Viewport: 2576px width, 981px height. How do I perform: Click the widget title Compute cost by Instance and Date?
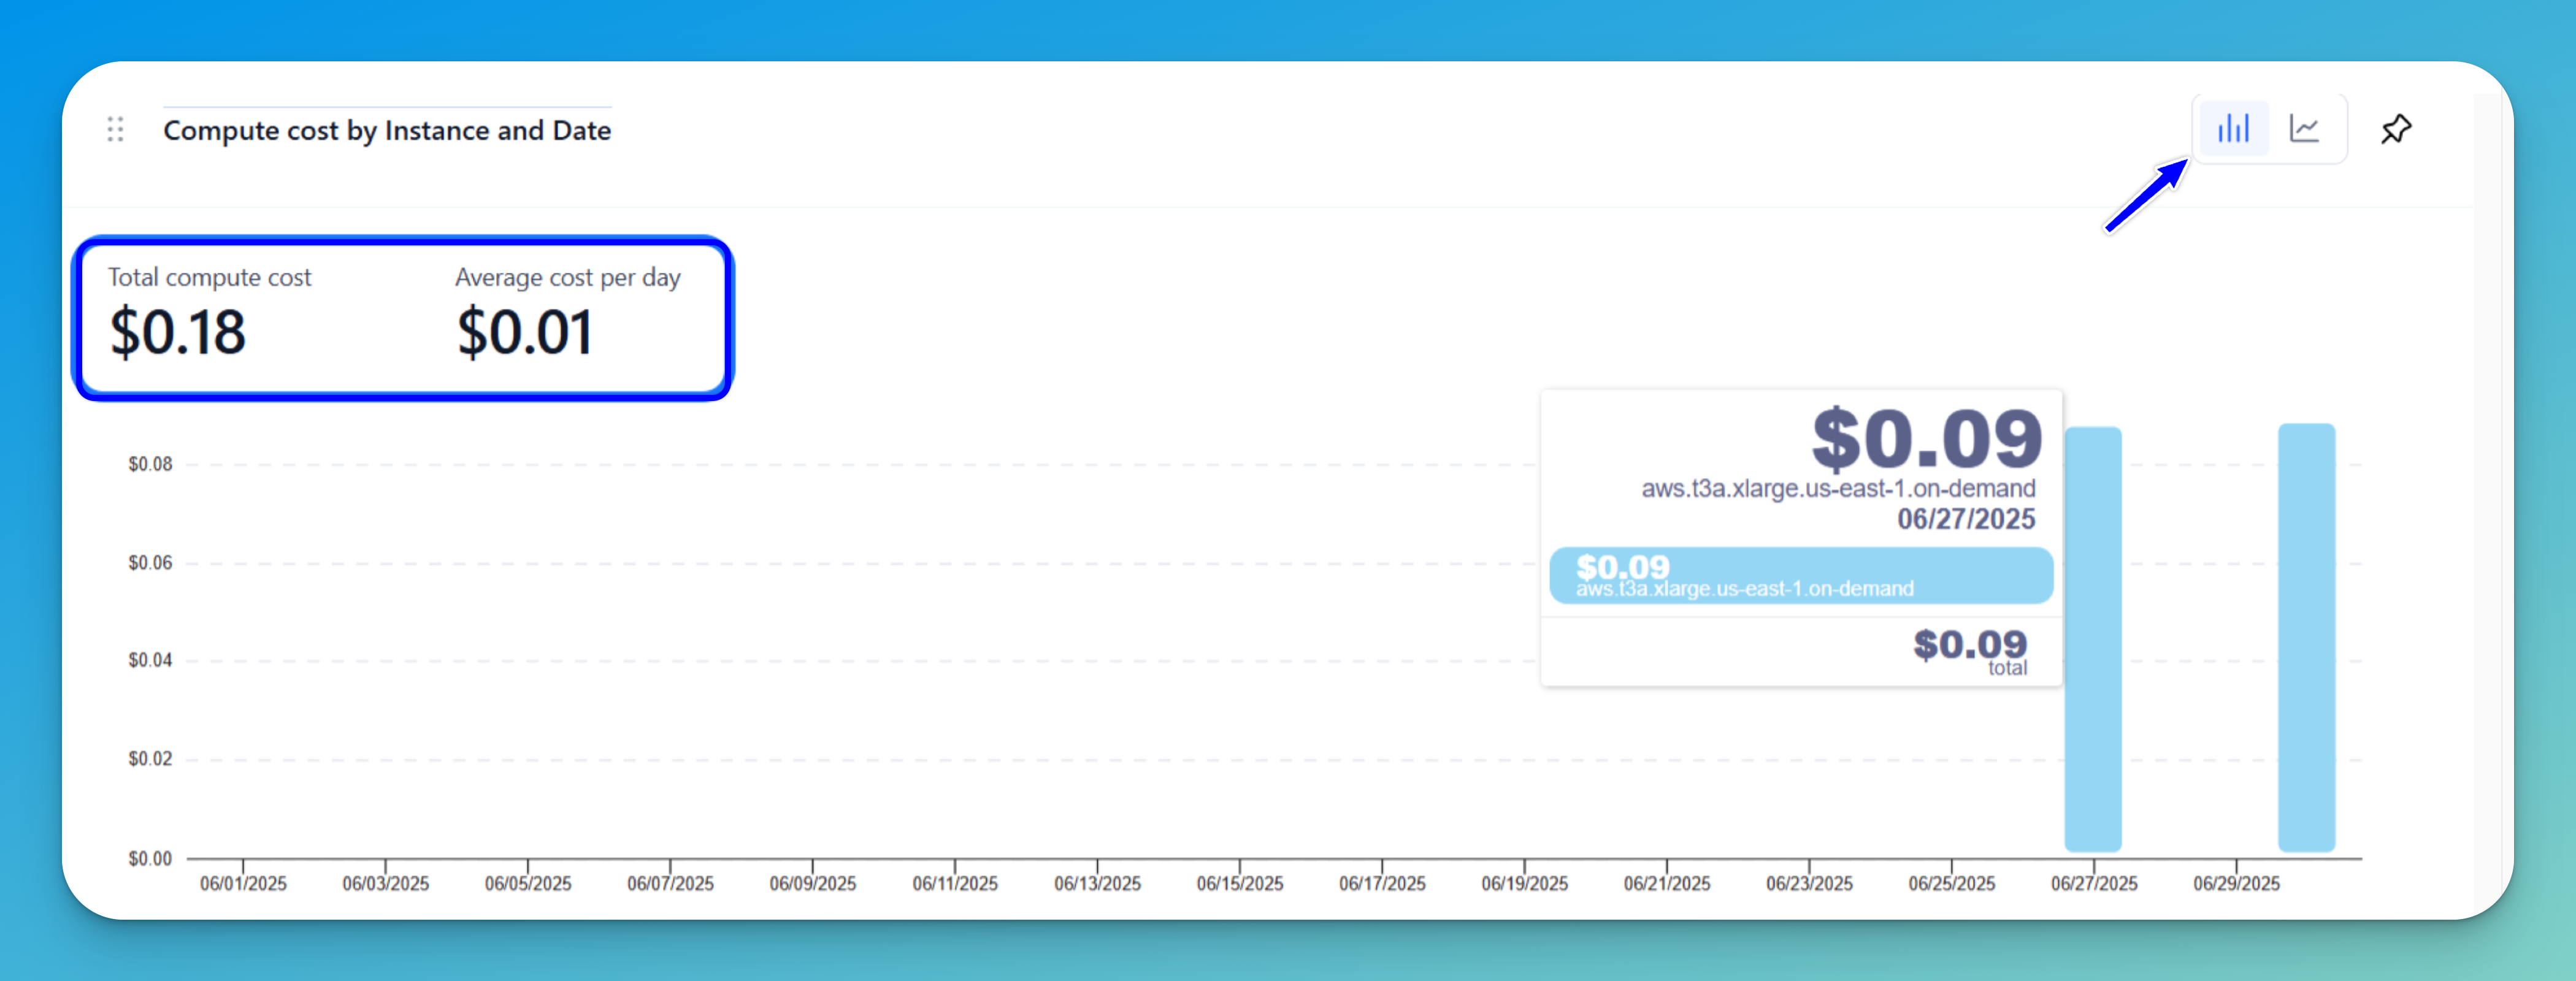point(387,131)
